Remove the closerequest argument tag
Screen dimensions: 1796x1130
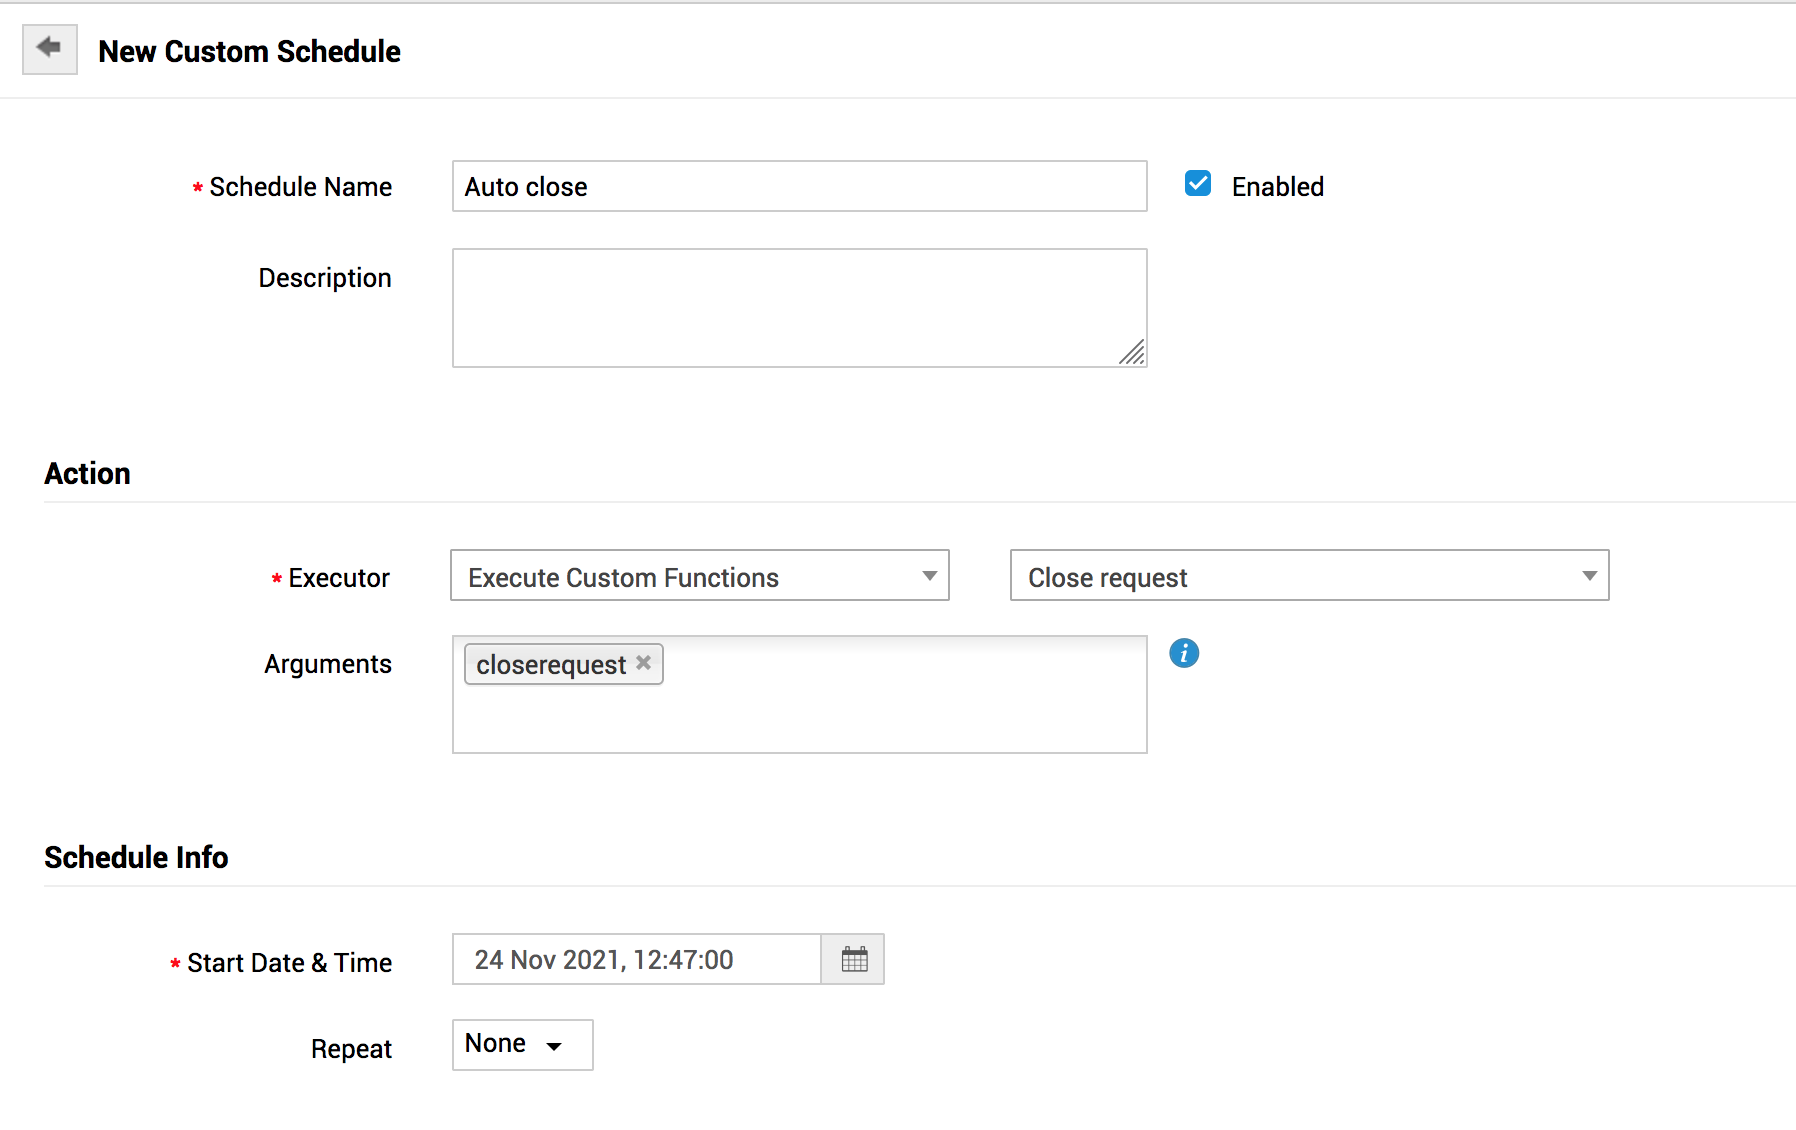[644, 663]
